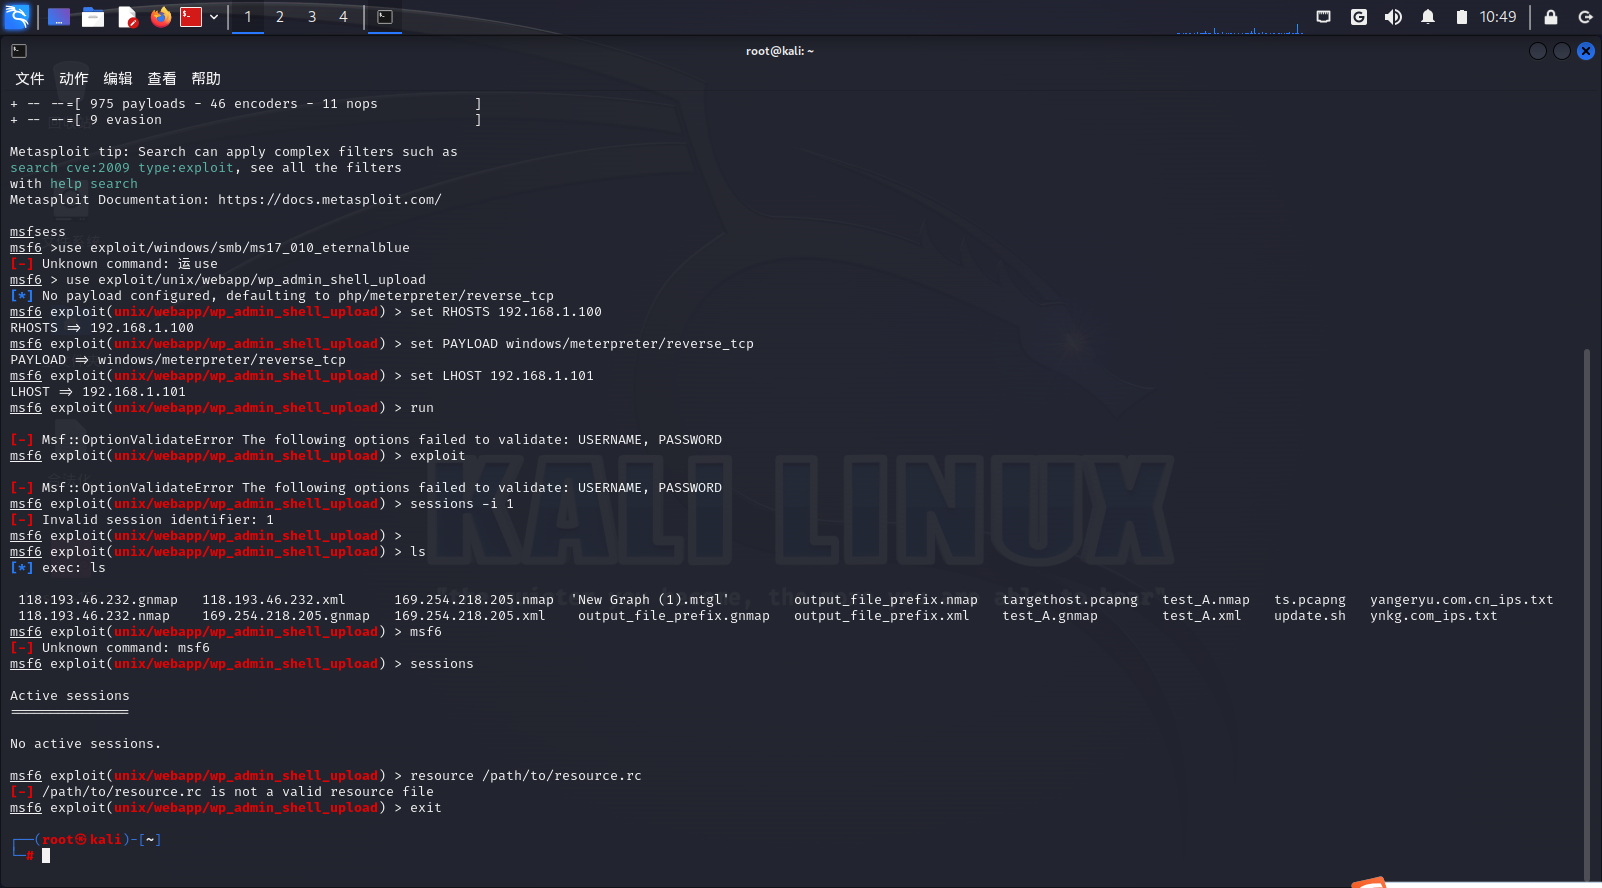
Task: Click file name output_file_prefix.nmap
Action: pyautogui.click(x=886, y=600)
